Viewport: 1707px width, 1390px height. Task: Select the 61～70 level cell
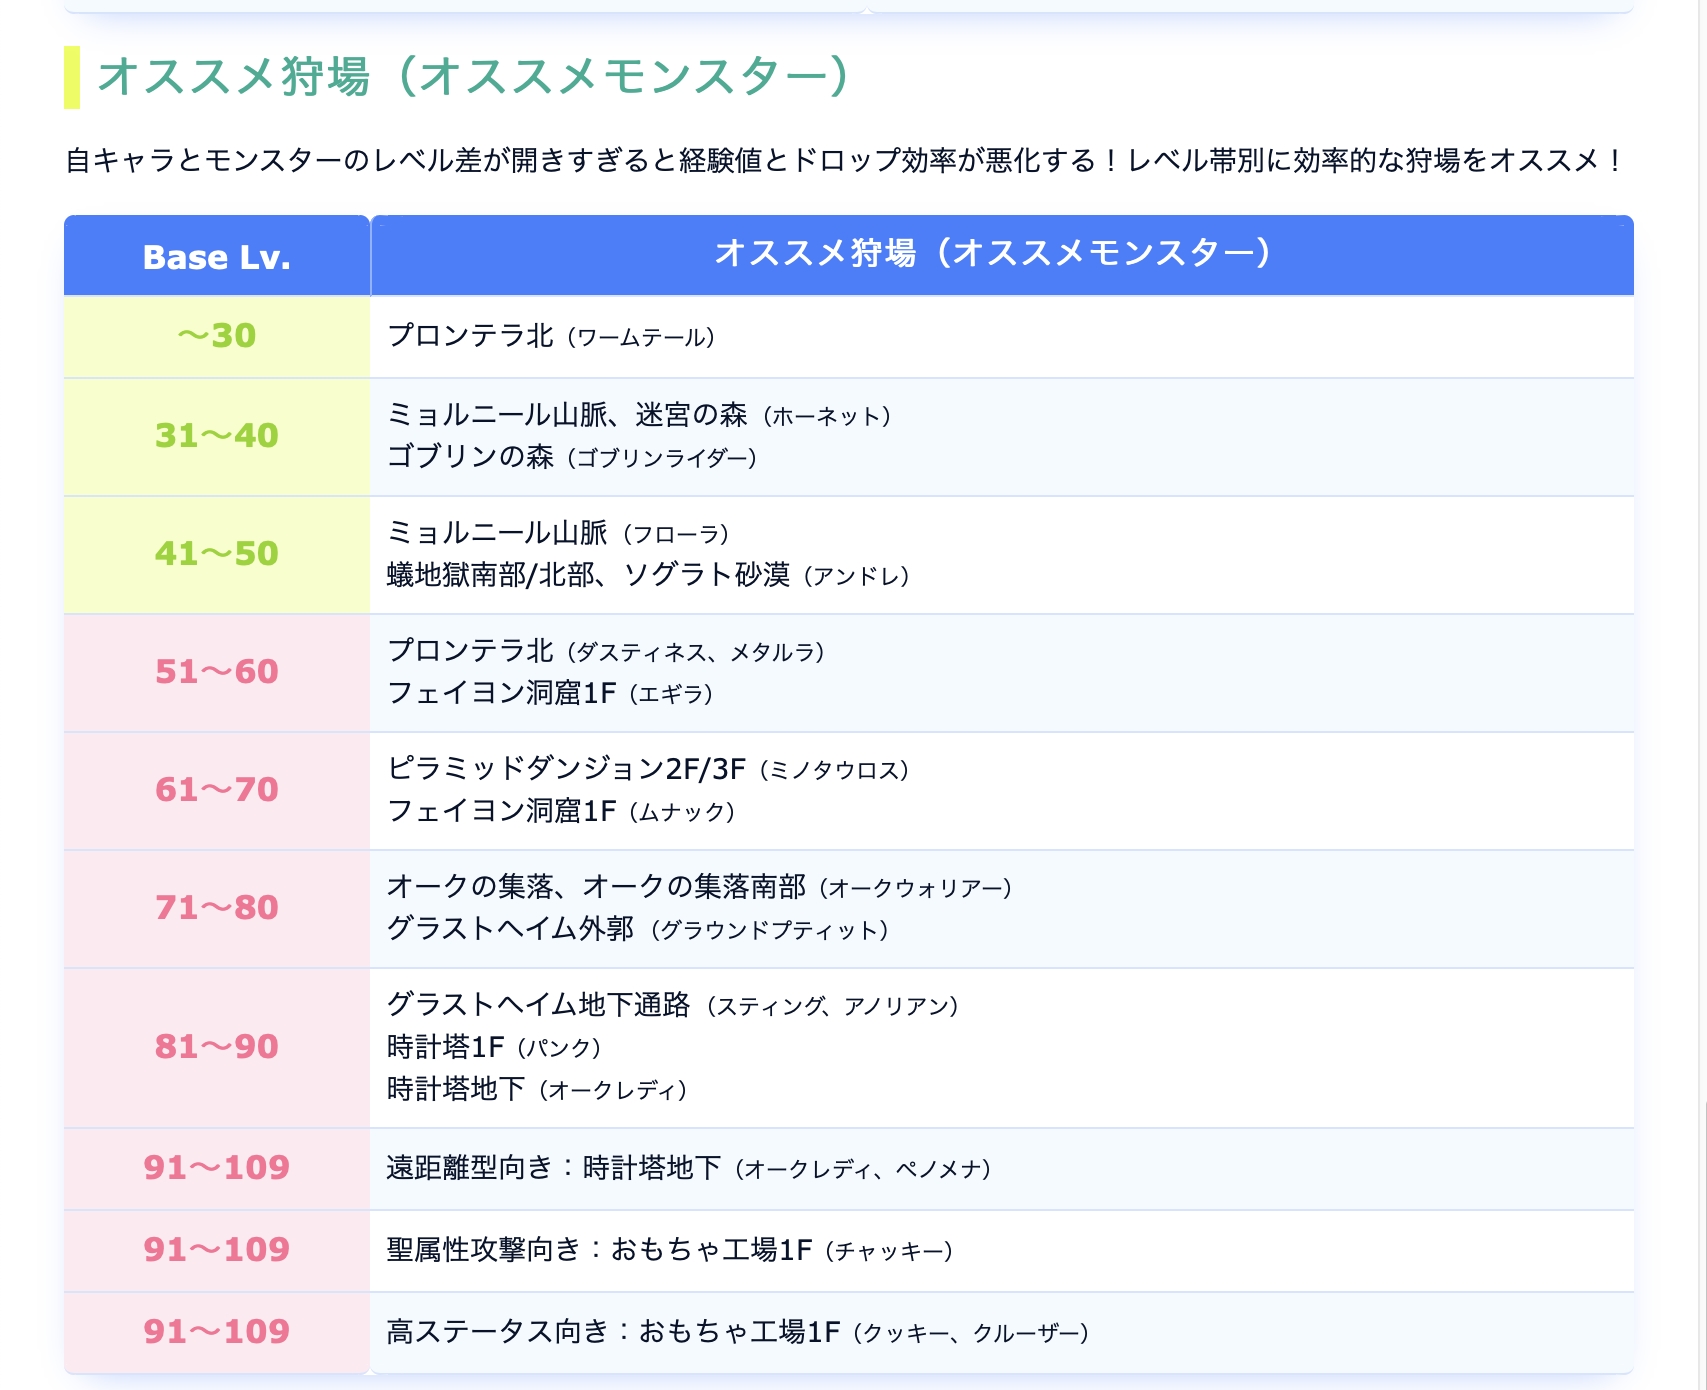pyautogui.click(x=217, y=790)
